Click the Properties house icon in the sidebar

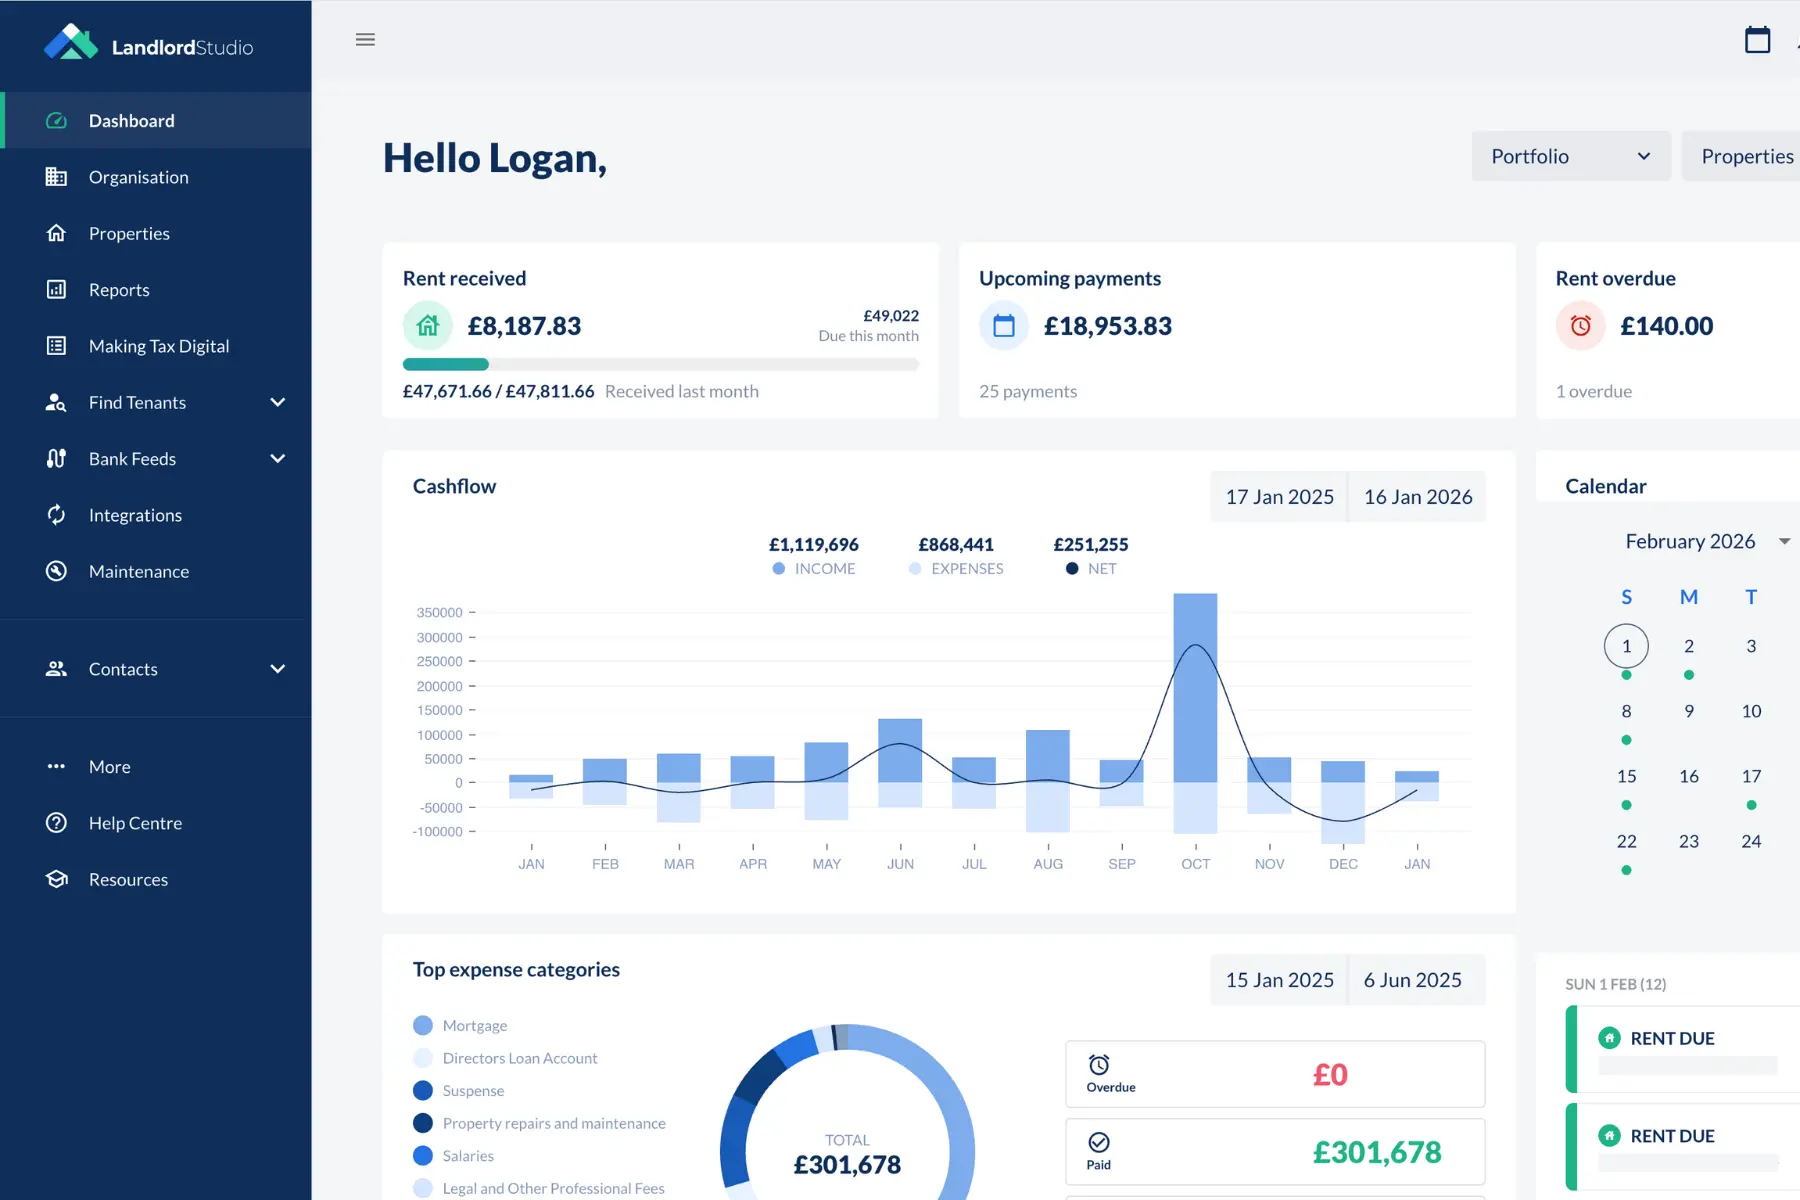pos(56,233)
